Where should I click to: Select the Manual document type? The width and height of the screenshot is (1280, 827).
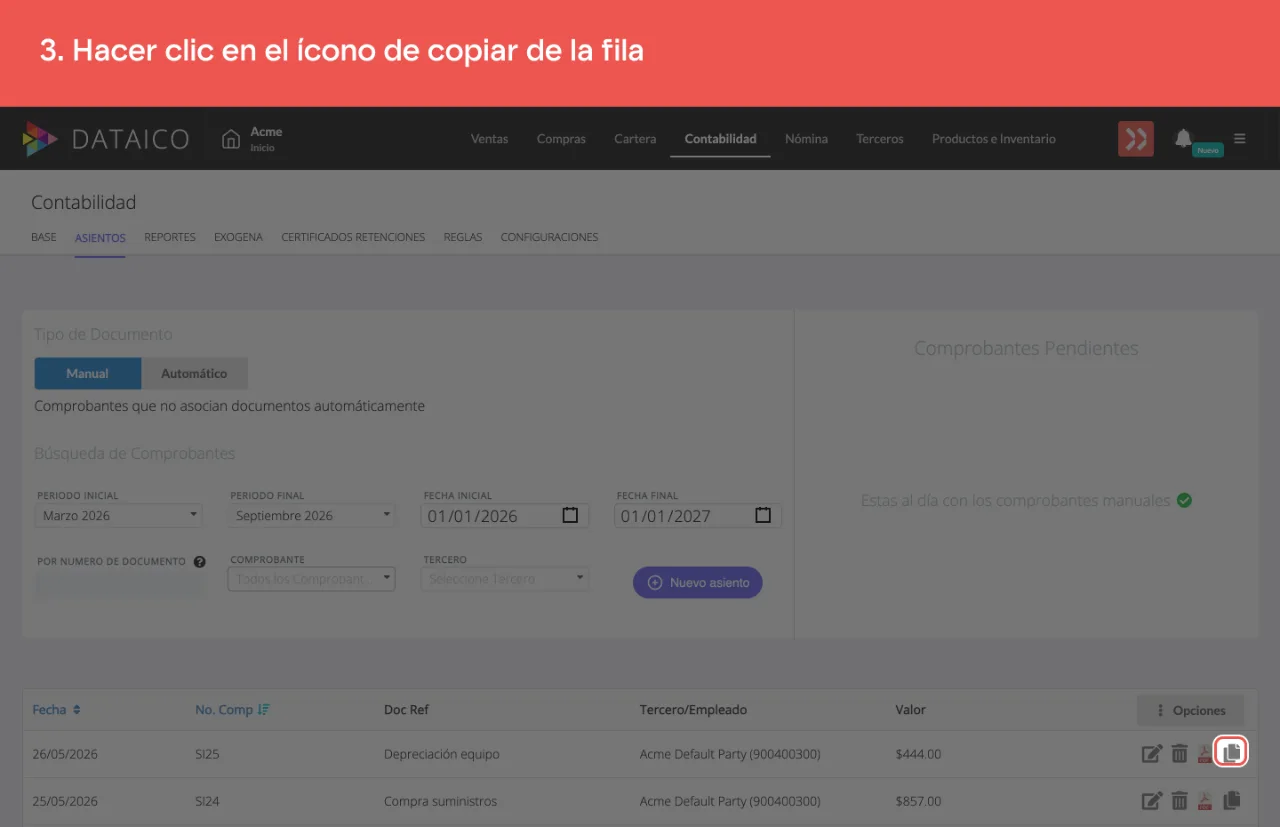[x=88, y=373]
